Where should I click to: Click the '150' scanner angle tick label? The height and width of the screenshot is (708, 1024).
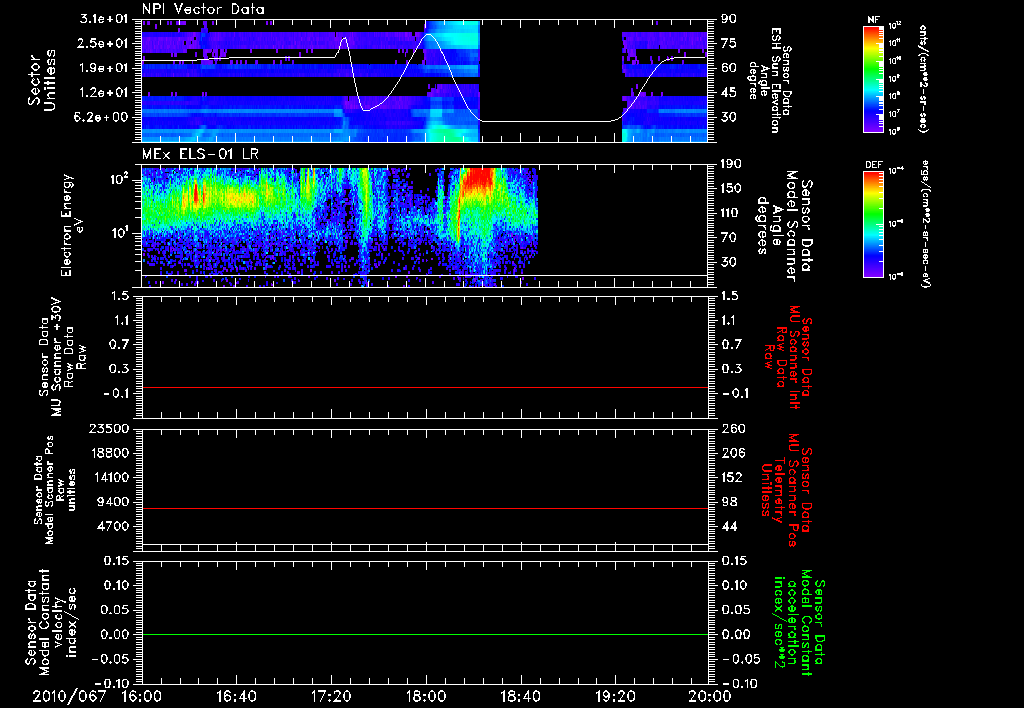[731, 188]
